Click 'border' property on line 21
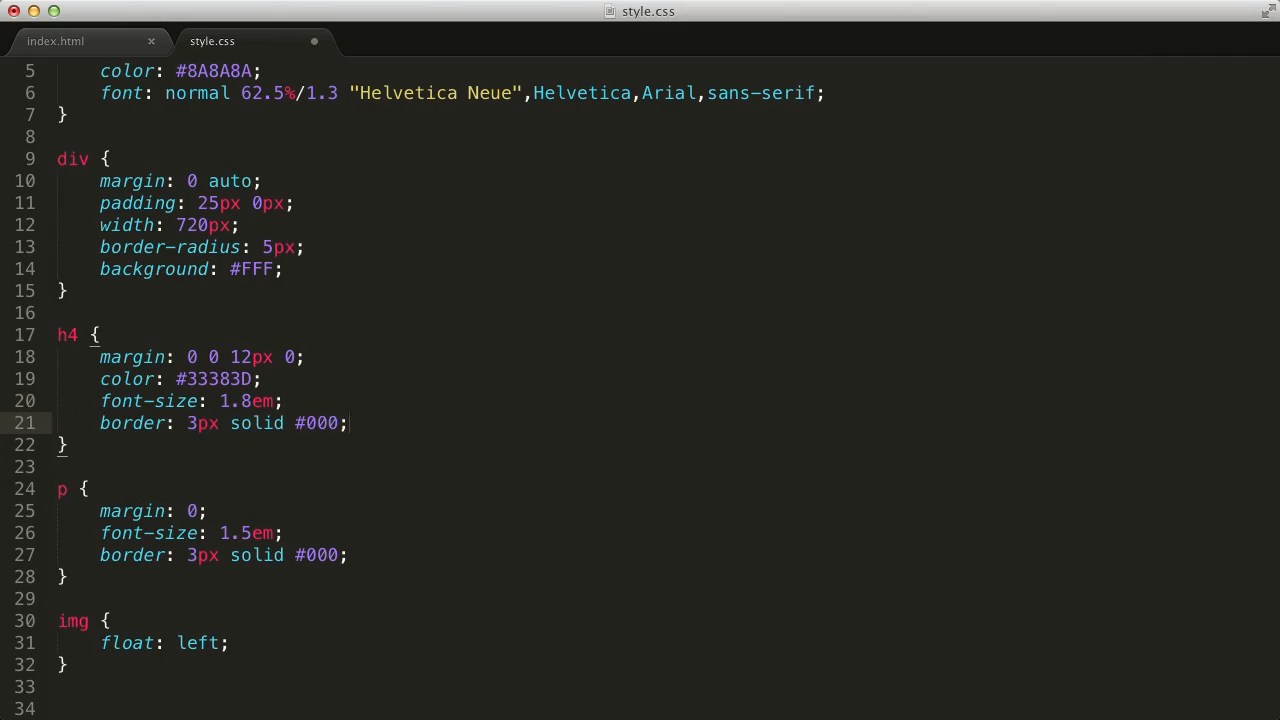The image size is (1280, 720). tap(132, 423)
